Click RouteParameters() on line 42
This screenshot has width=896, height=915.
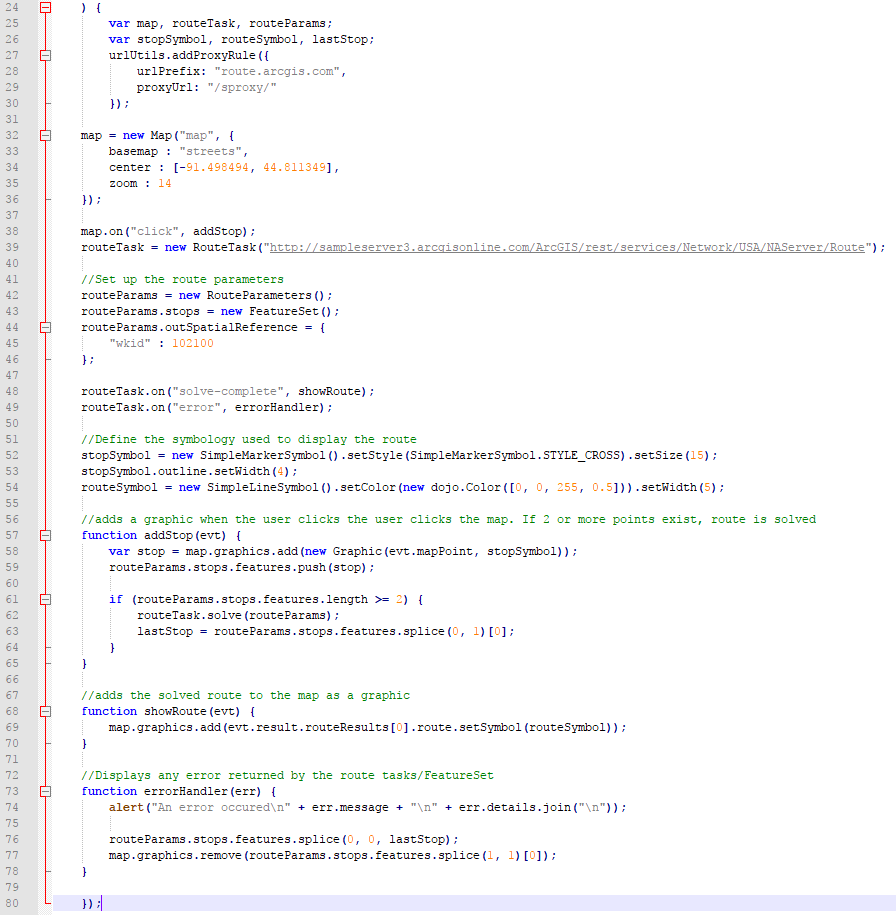coord(266,295)
